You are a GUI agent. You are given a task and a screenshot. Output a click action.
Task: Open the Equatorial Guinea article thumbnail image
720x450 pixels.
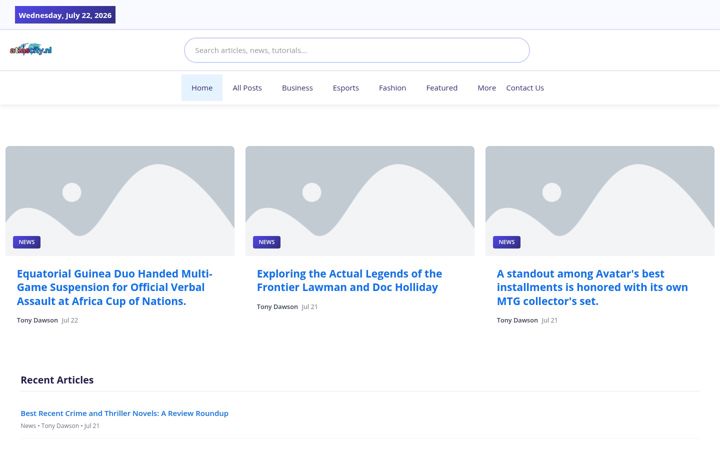120,201
